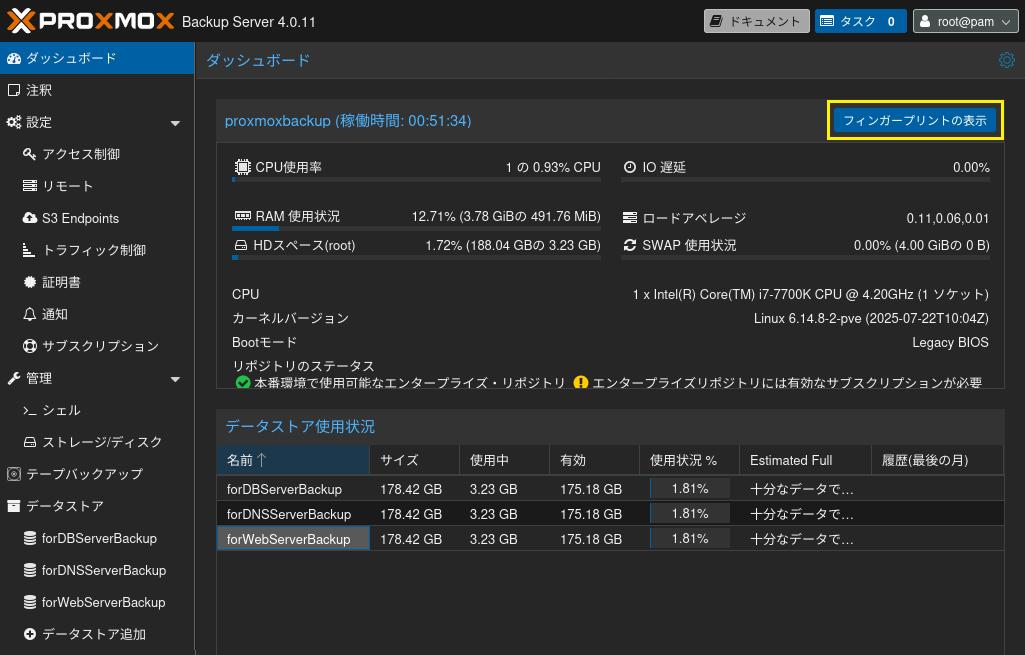This screenshot has height=655, width=1025.
Task: Click the Intel Core i7-7700K CPU text
Action: tap(811, 294)
